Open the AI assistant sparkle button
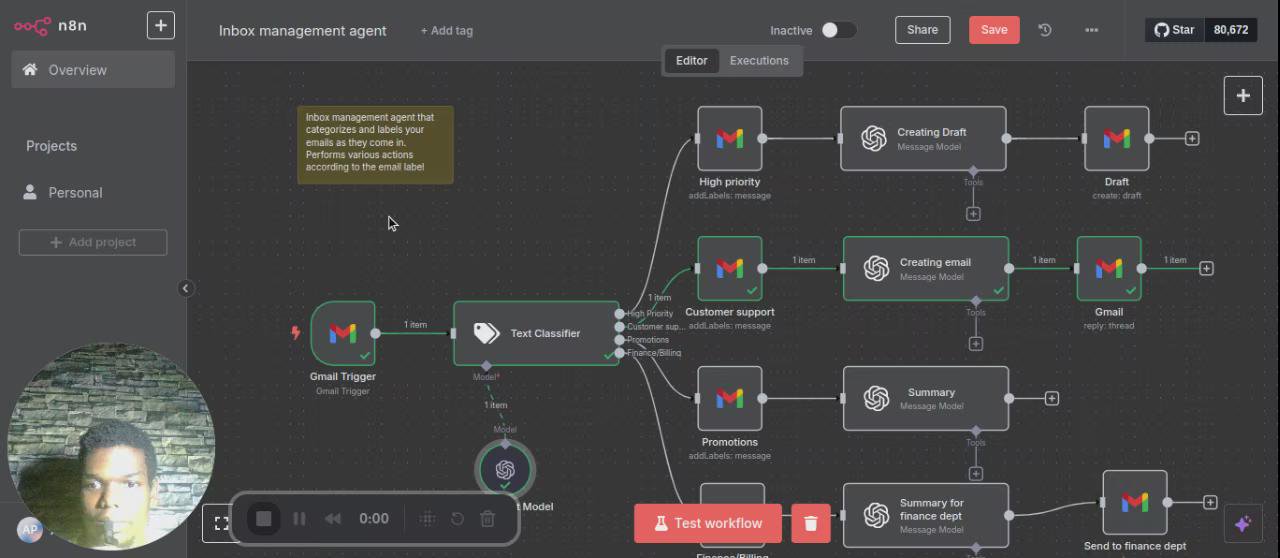1280x558 pixels. pyautogui.click(x=1243, y=524)
